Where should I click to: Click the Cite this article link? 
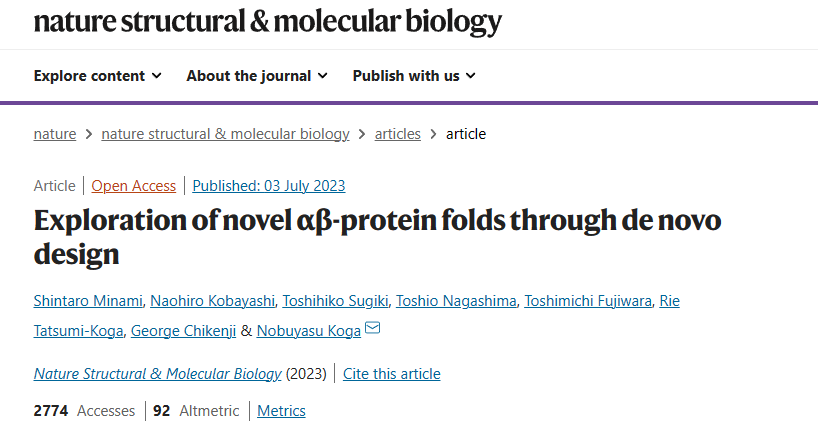point(392,374)
